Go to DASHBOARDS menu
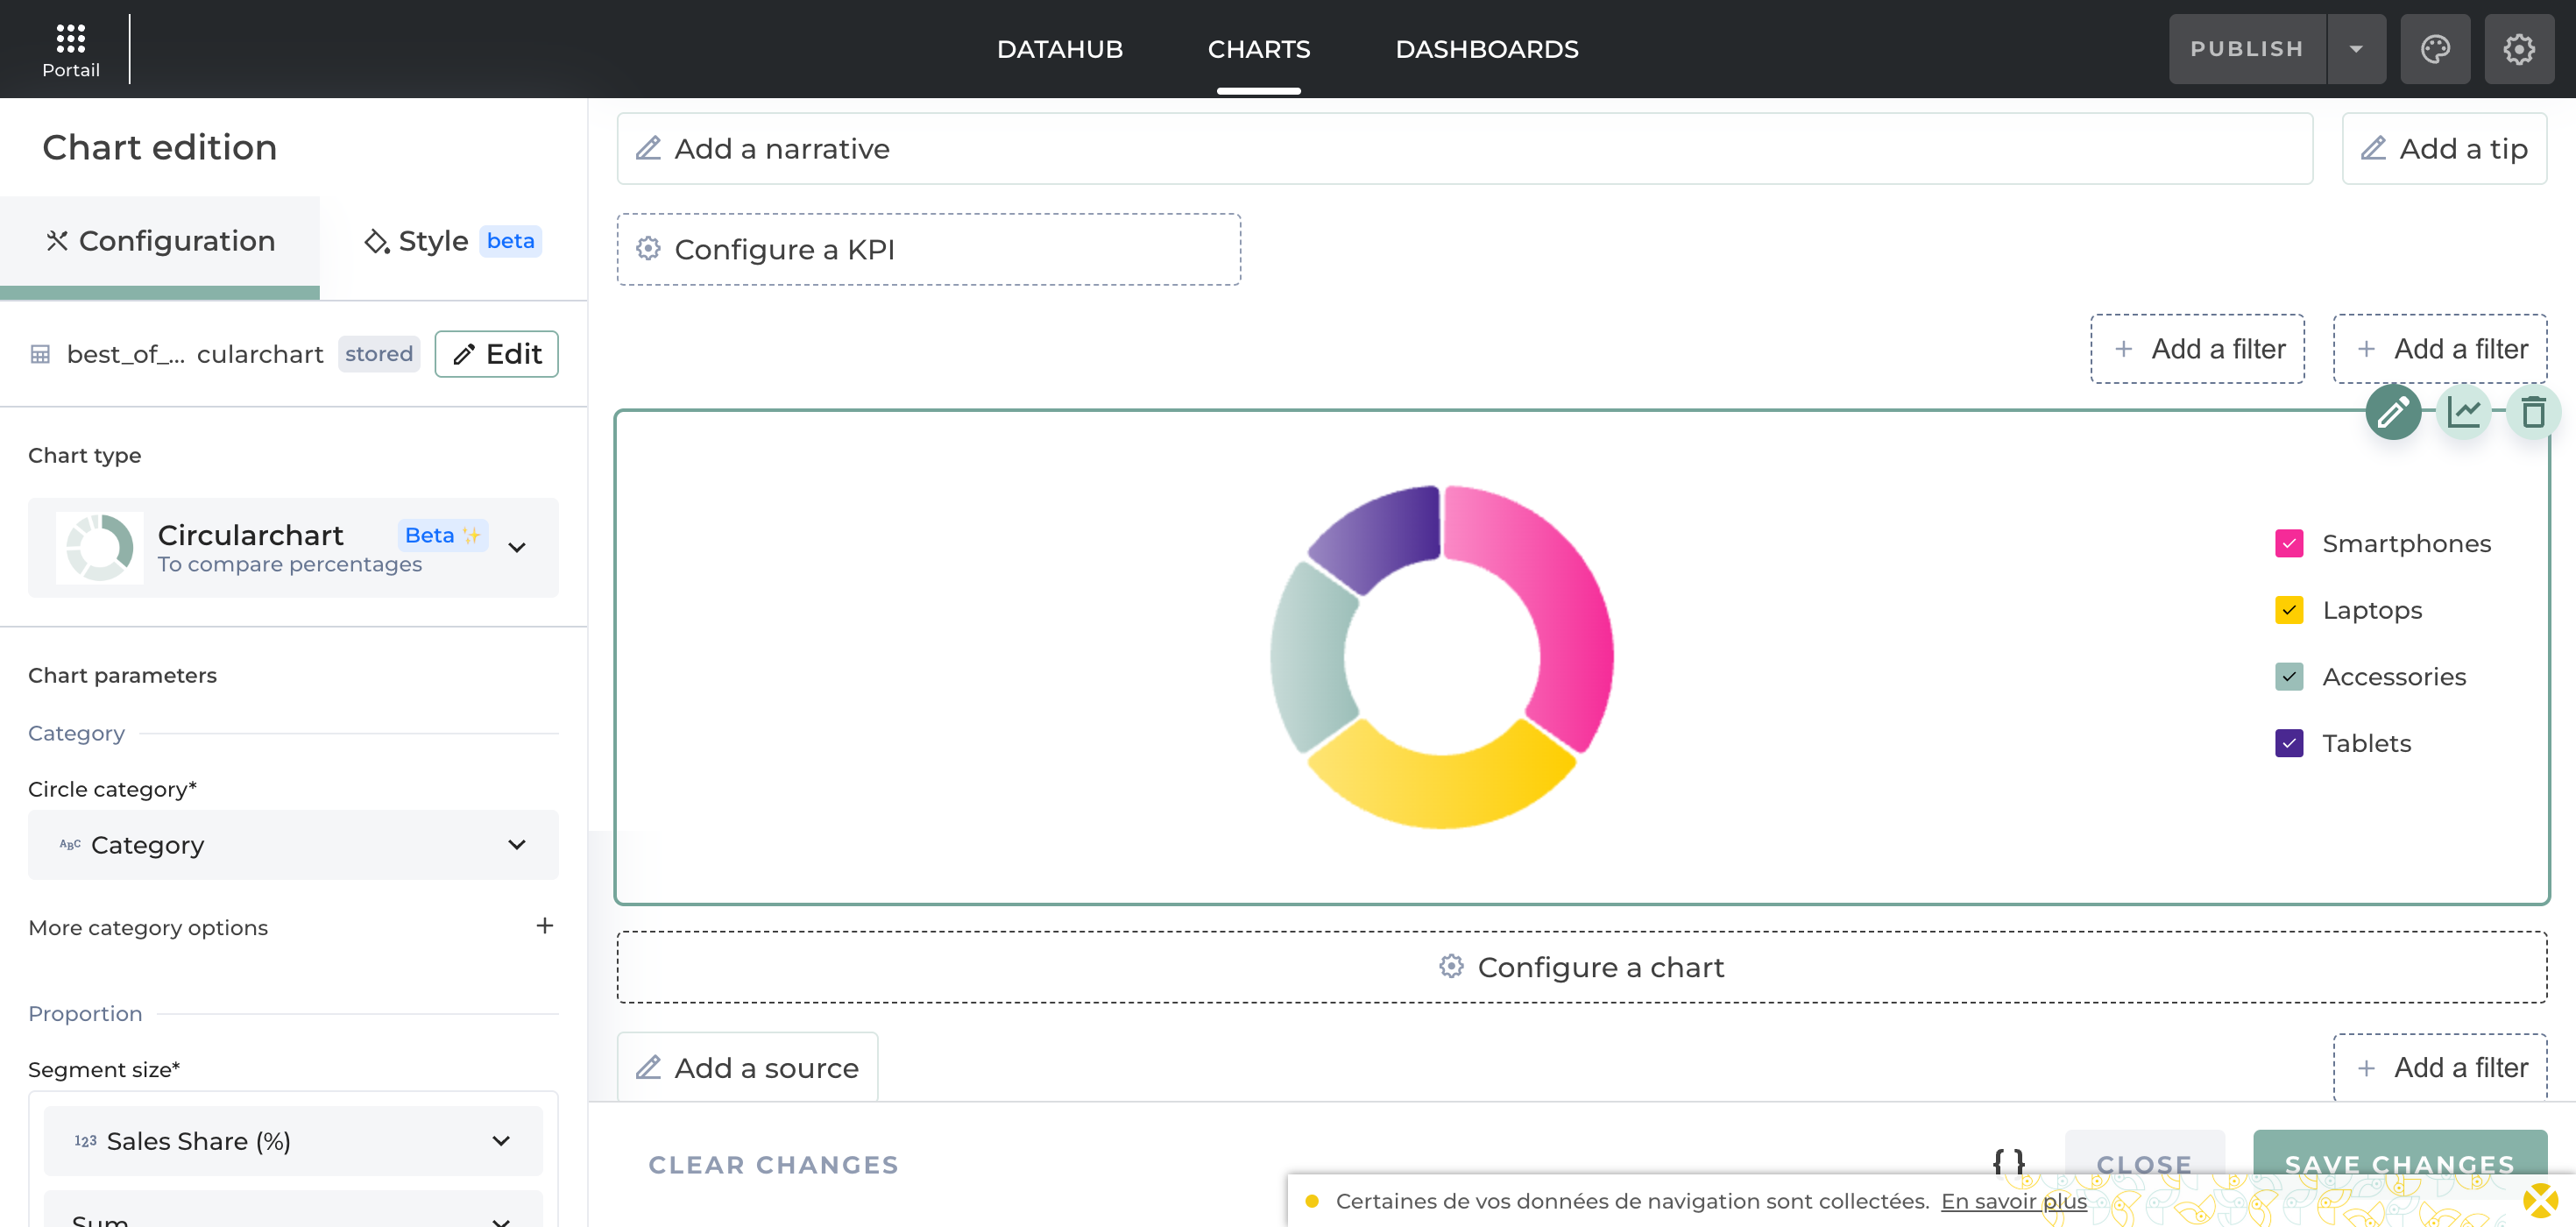 (x=1486, y=49)
